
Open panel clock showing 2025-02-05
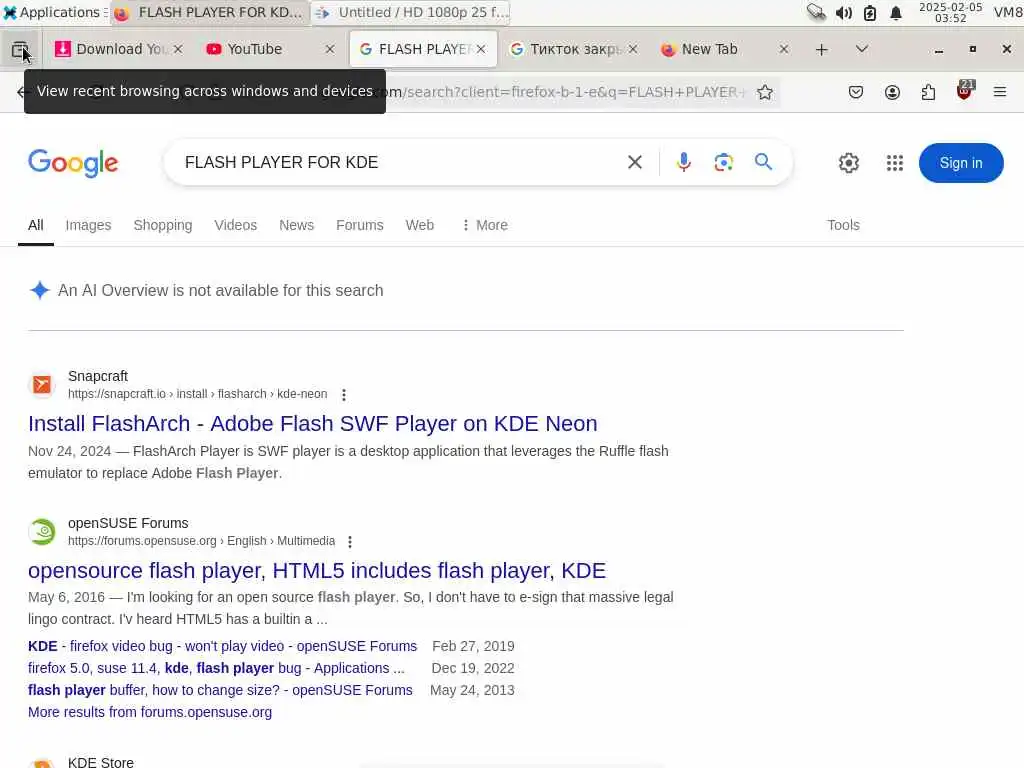[950, 12]
